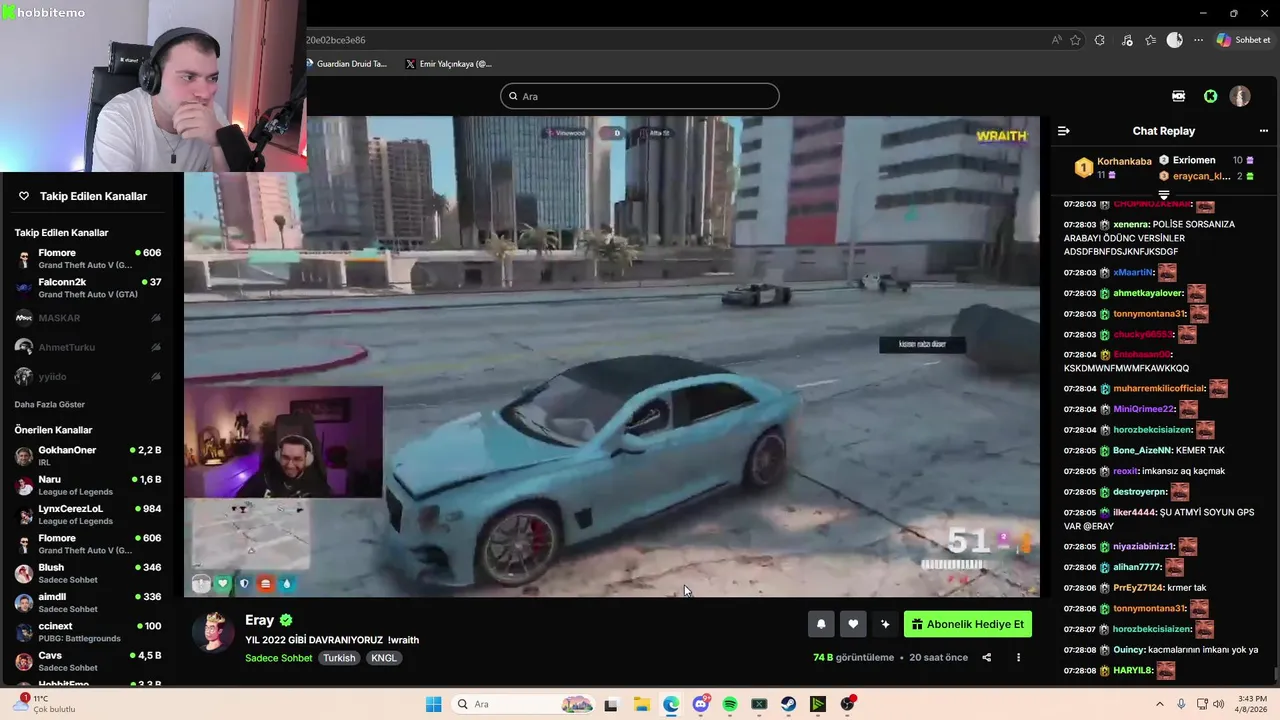
Task: Click the sparkle icon beside the heart
Action: pos(885,624)
